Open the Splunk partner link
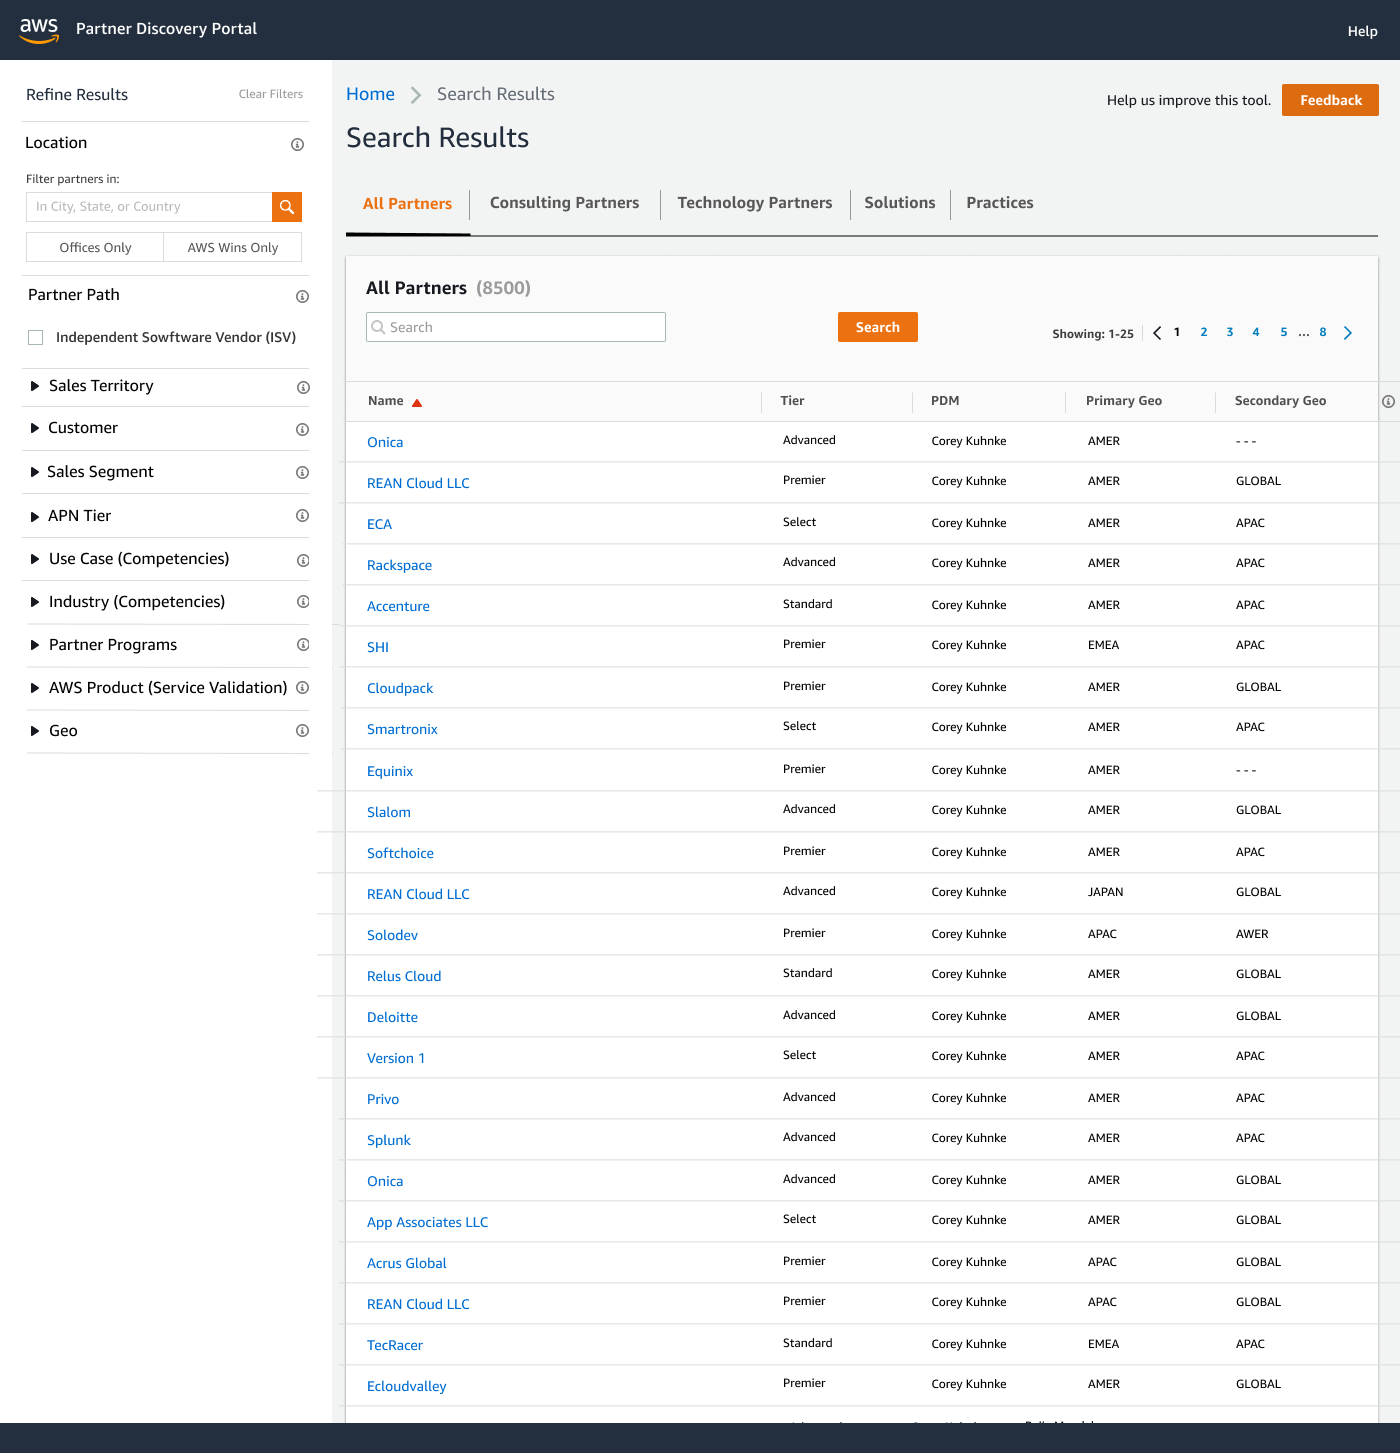The height and width of the screenshot is (1453, 1400). click(388, 1140)
